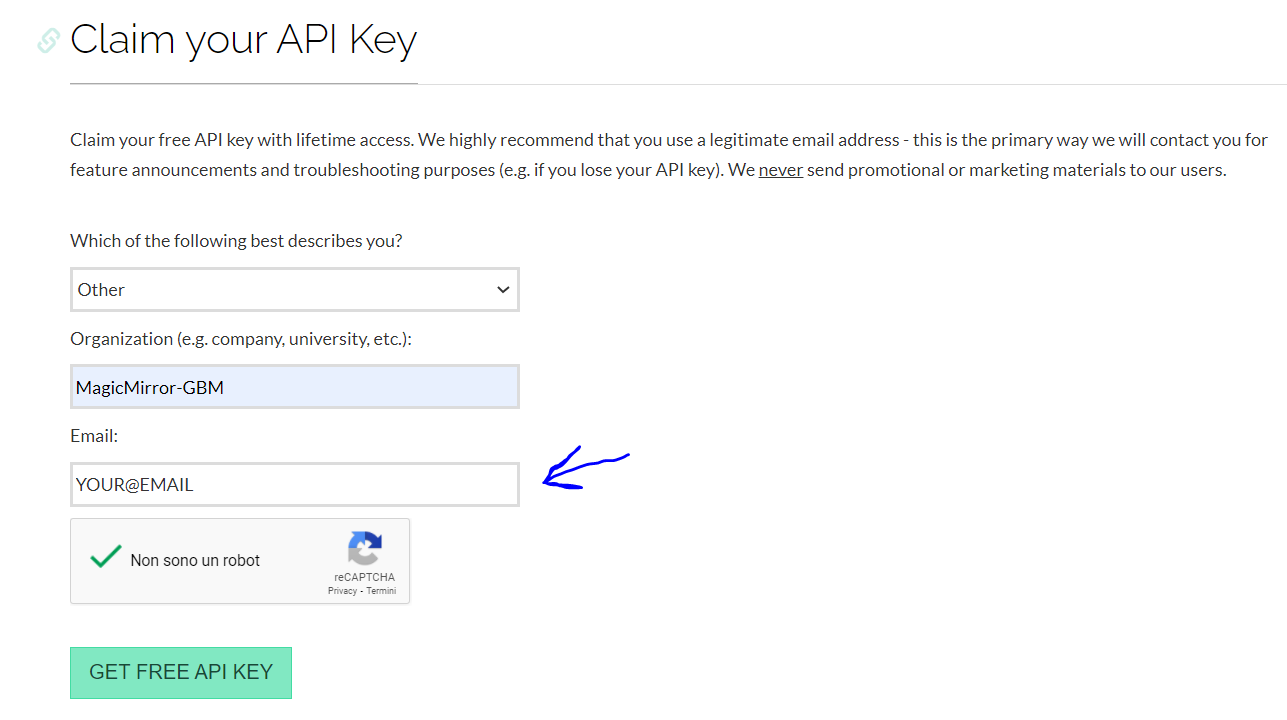
Task: Open the reCAPTCHA Termini link
Action: [381, 591]
